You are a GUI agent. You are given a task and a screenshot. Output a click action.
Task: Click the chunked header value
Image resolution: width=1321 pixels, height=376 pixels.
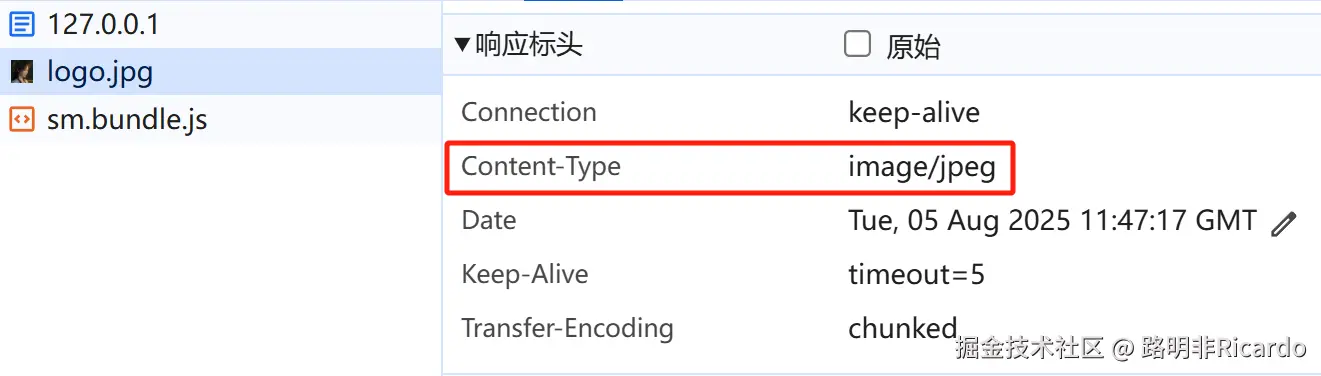(903, 328)
